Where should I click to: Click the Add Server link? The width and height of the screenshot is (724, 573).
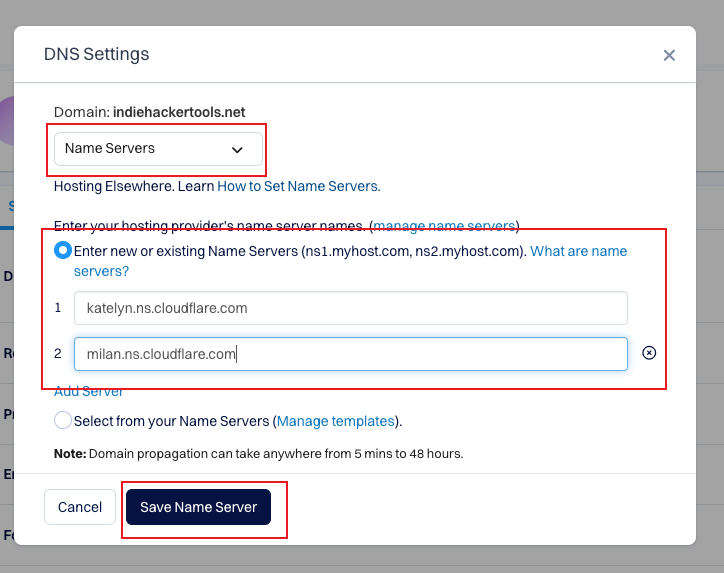click(88, 391)
